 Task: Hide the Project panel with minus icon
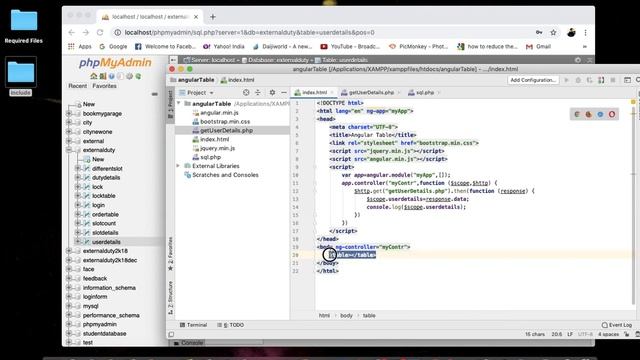(284, 93)
